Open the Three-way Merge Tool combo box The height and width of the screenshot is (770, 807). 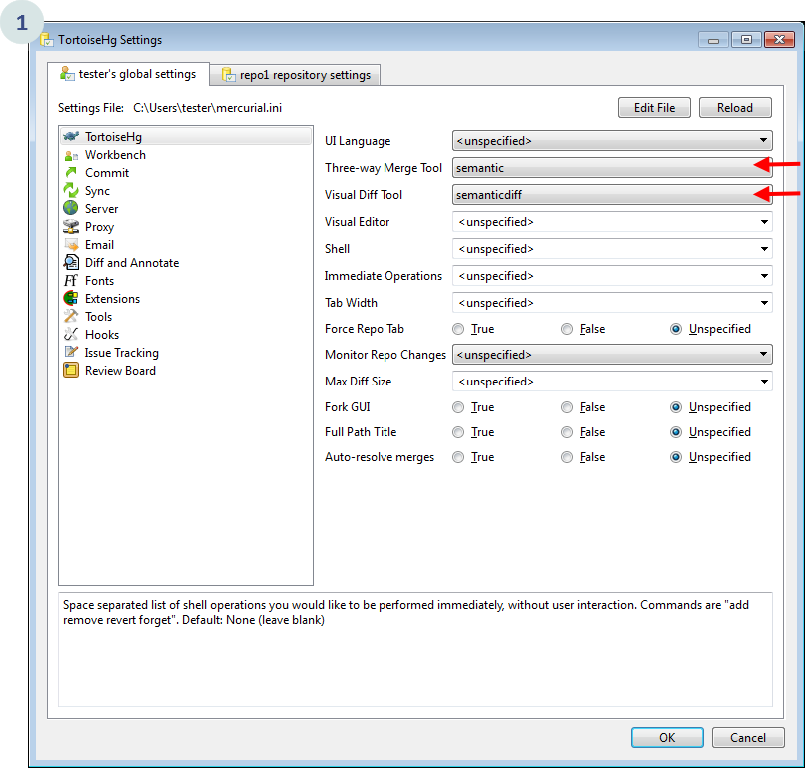click(x=612, y=168)
